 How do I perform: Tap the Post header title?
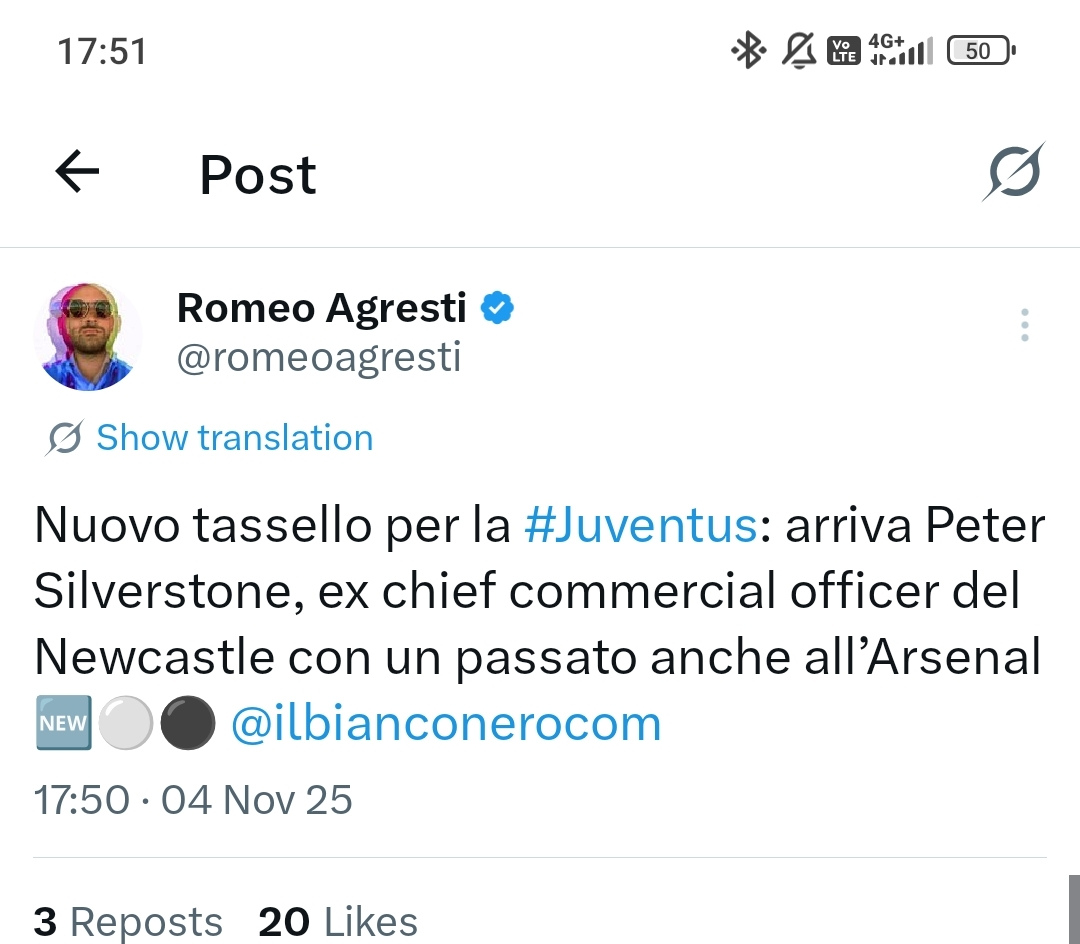pyautogui.click(x=258, y=175)
